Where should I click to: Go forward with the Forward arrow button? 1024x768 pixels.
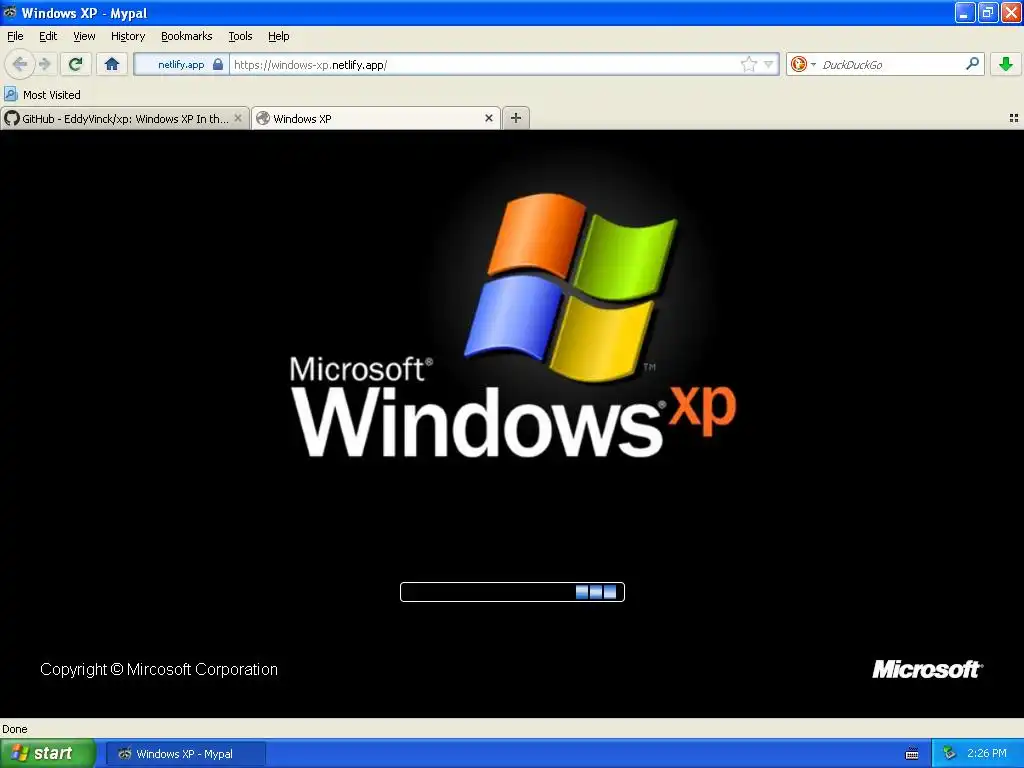[45, 64]
